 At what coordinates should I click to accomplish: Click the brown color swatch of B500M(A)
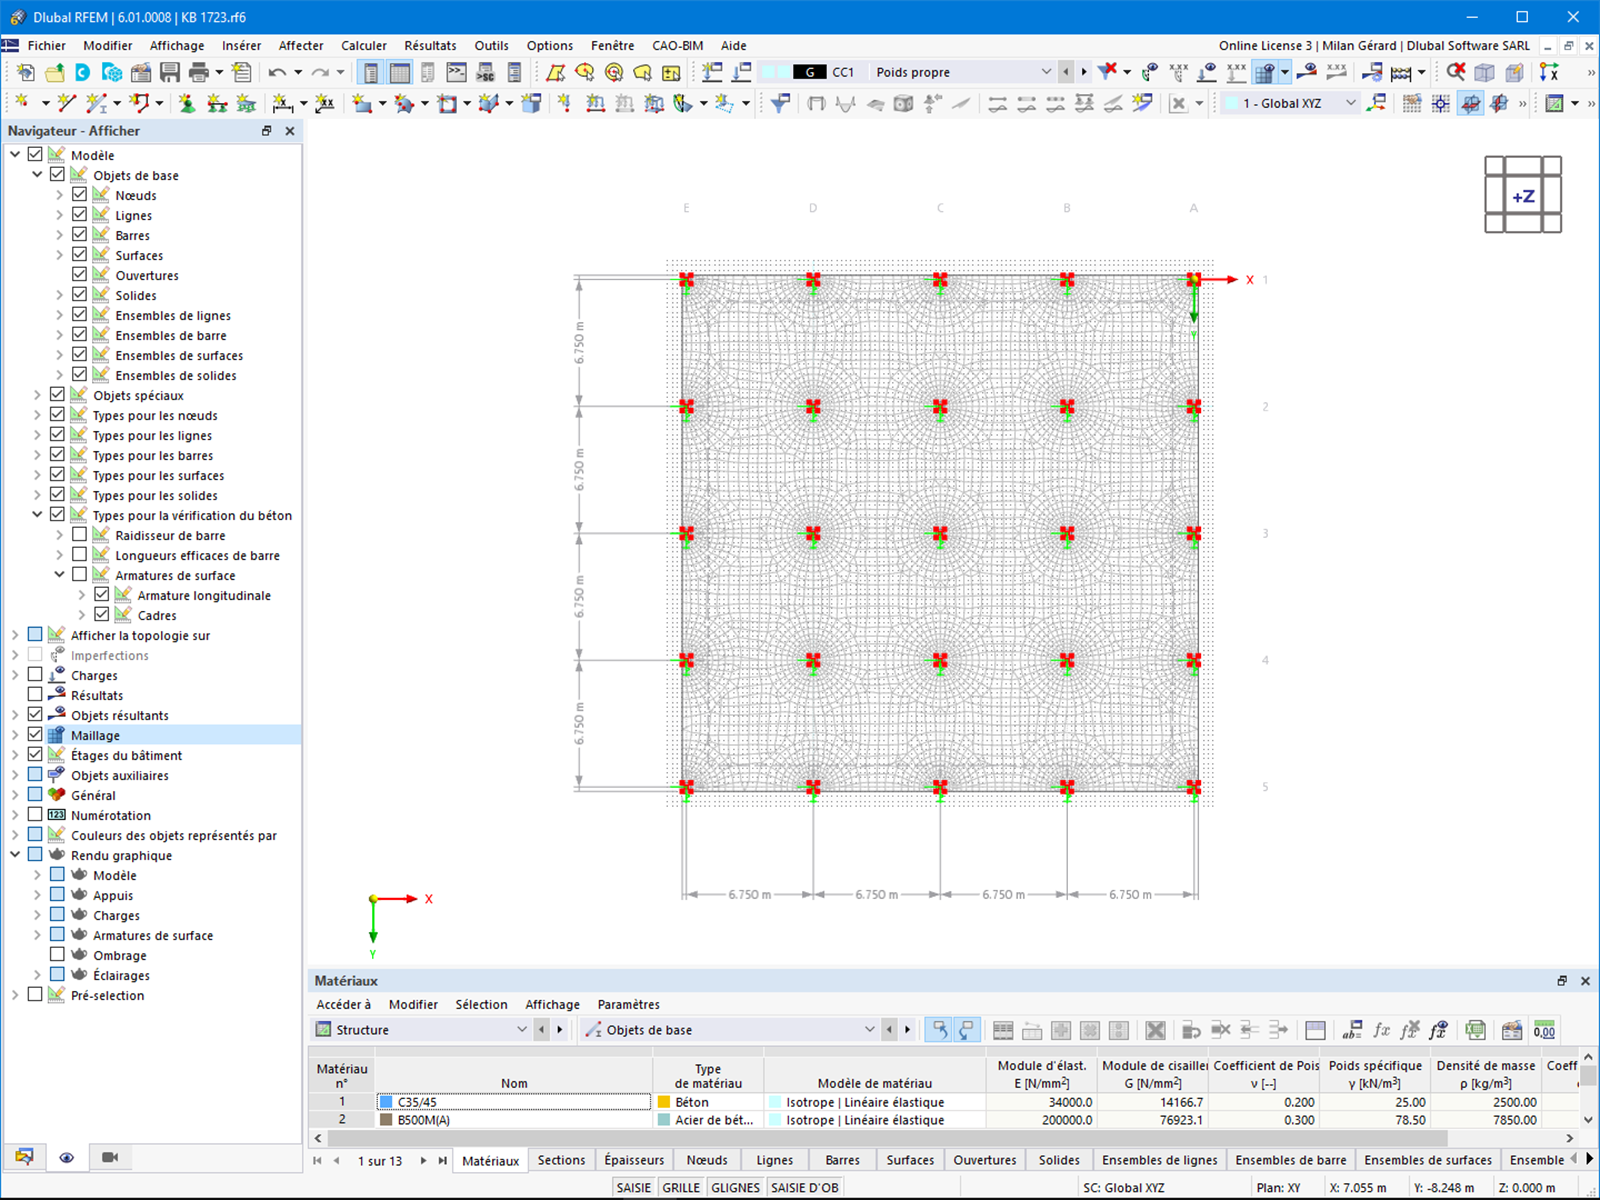(x=386, y=1120)
